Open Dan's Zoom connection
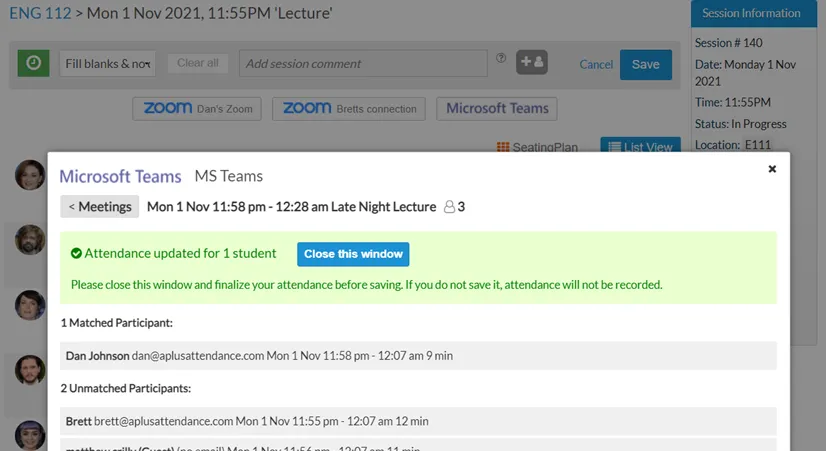This screenshot has width=826, height=451. [x=197, y=109]
